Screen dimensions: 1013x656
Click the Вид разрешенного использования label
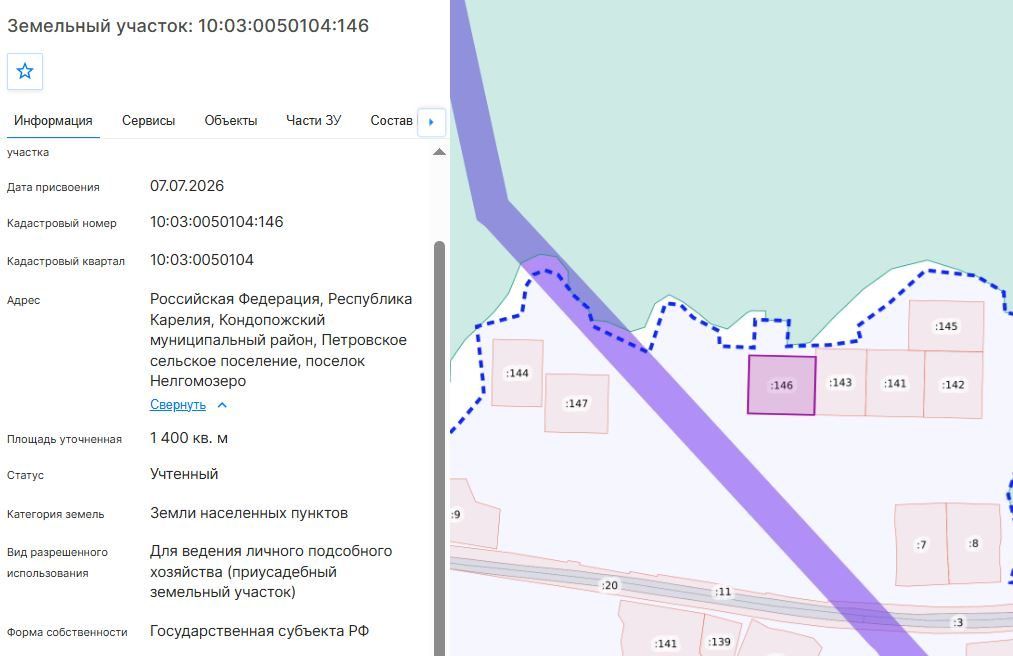(x=57, y=562)
